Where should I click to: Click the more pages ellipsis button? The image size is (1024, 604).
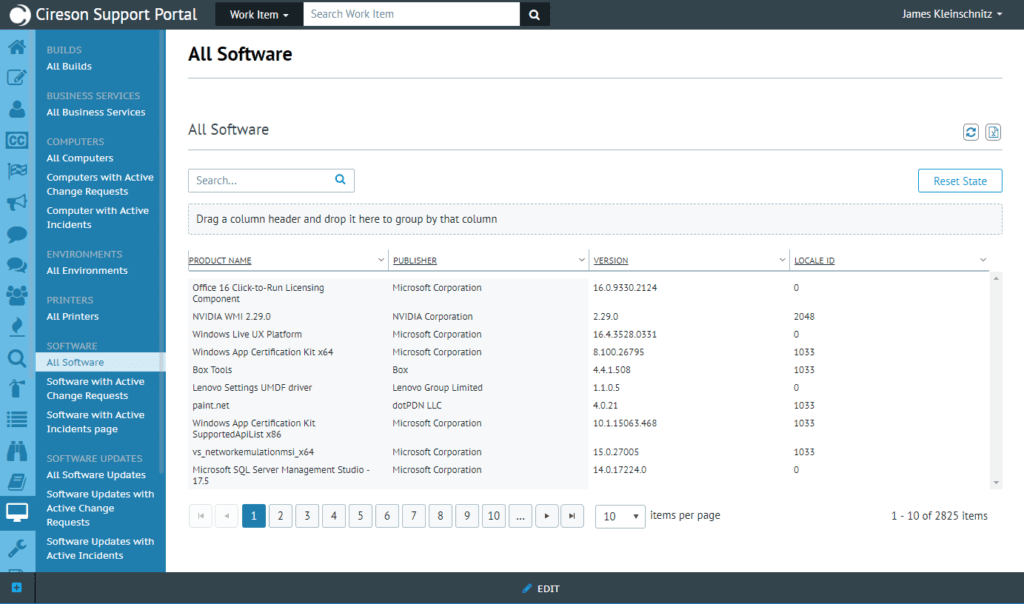coord(520,516)
